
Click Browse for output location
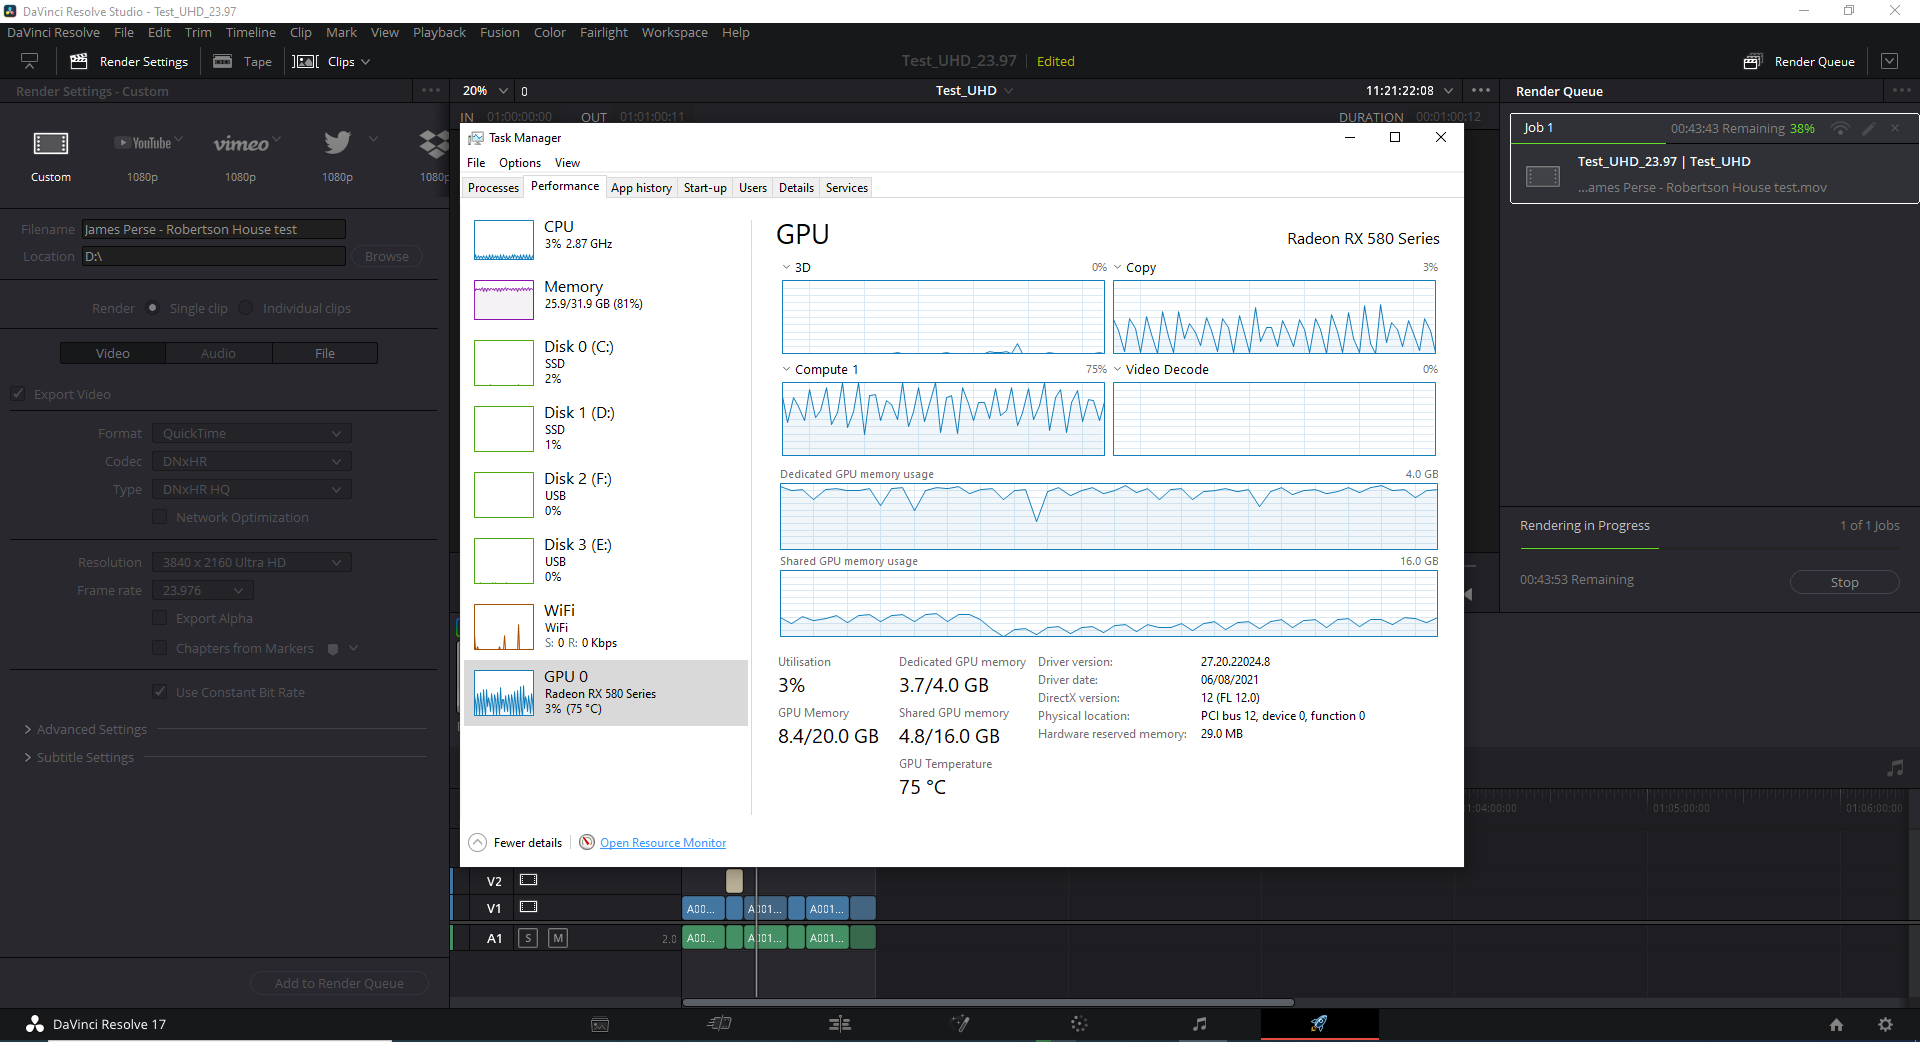coord(387,256)
